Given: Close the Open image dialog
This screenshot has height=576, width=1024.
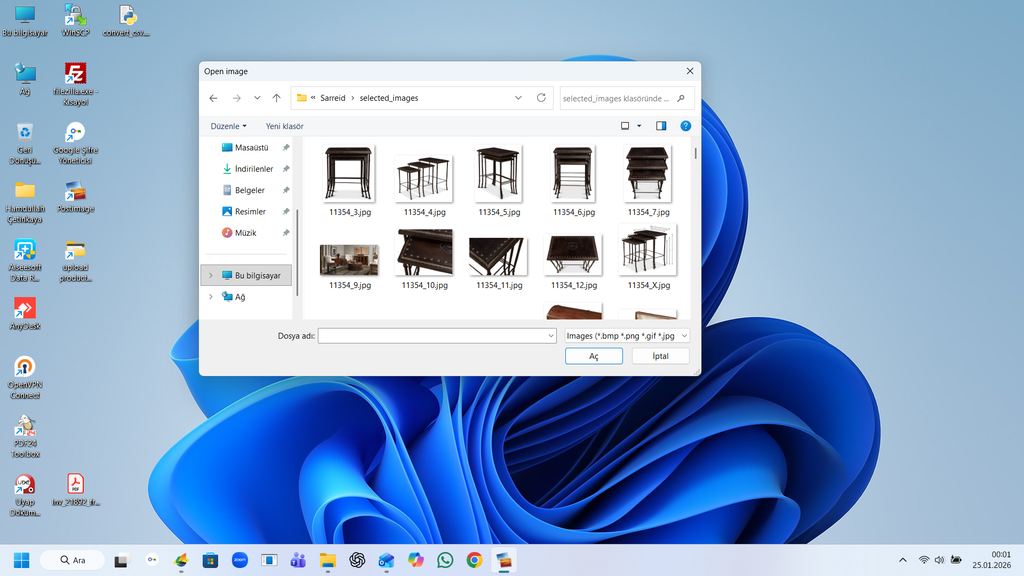Looking at the screenshot, I should pos(690,71).
